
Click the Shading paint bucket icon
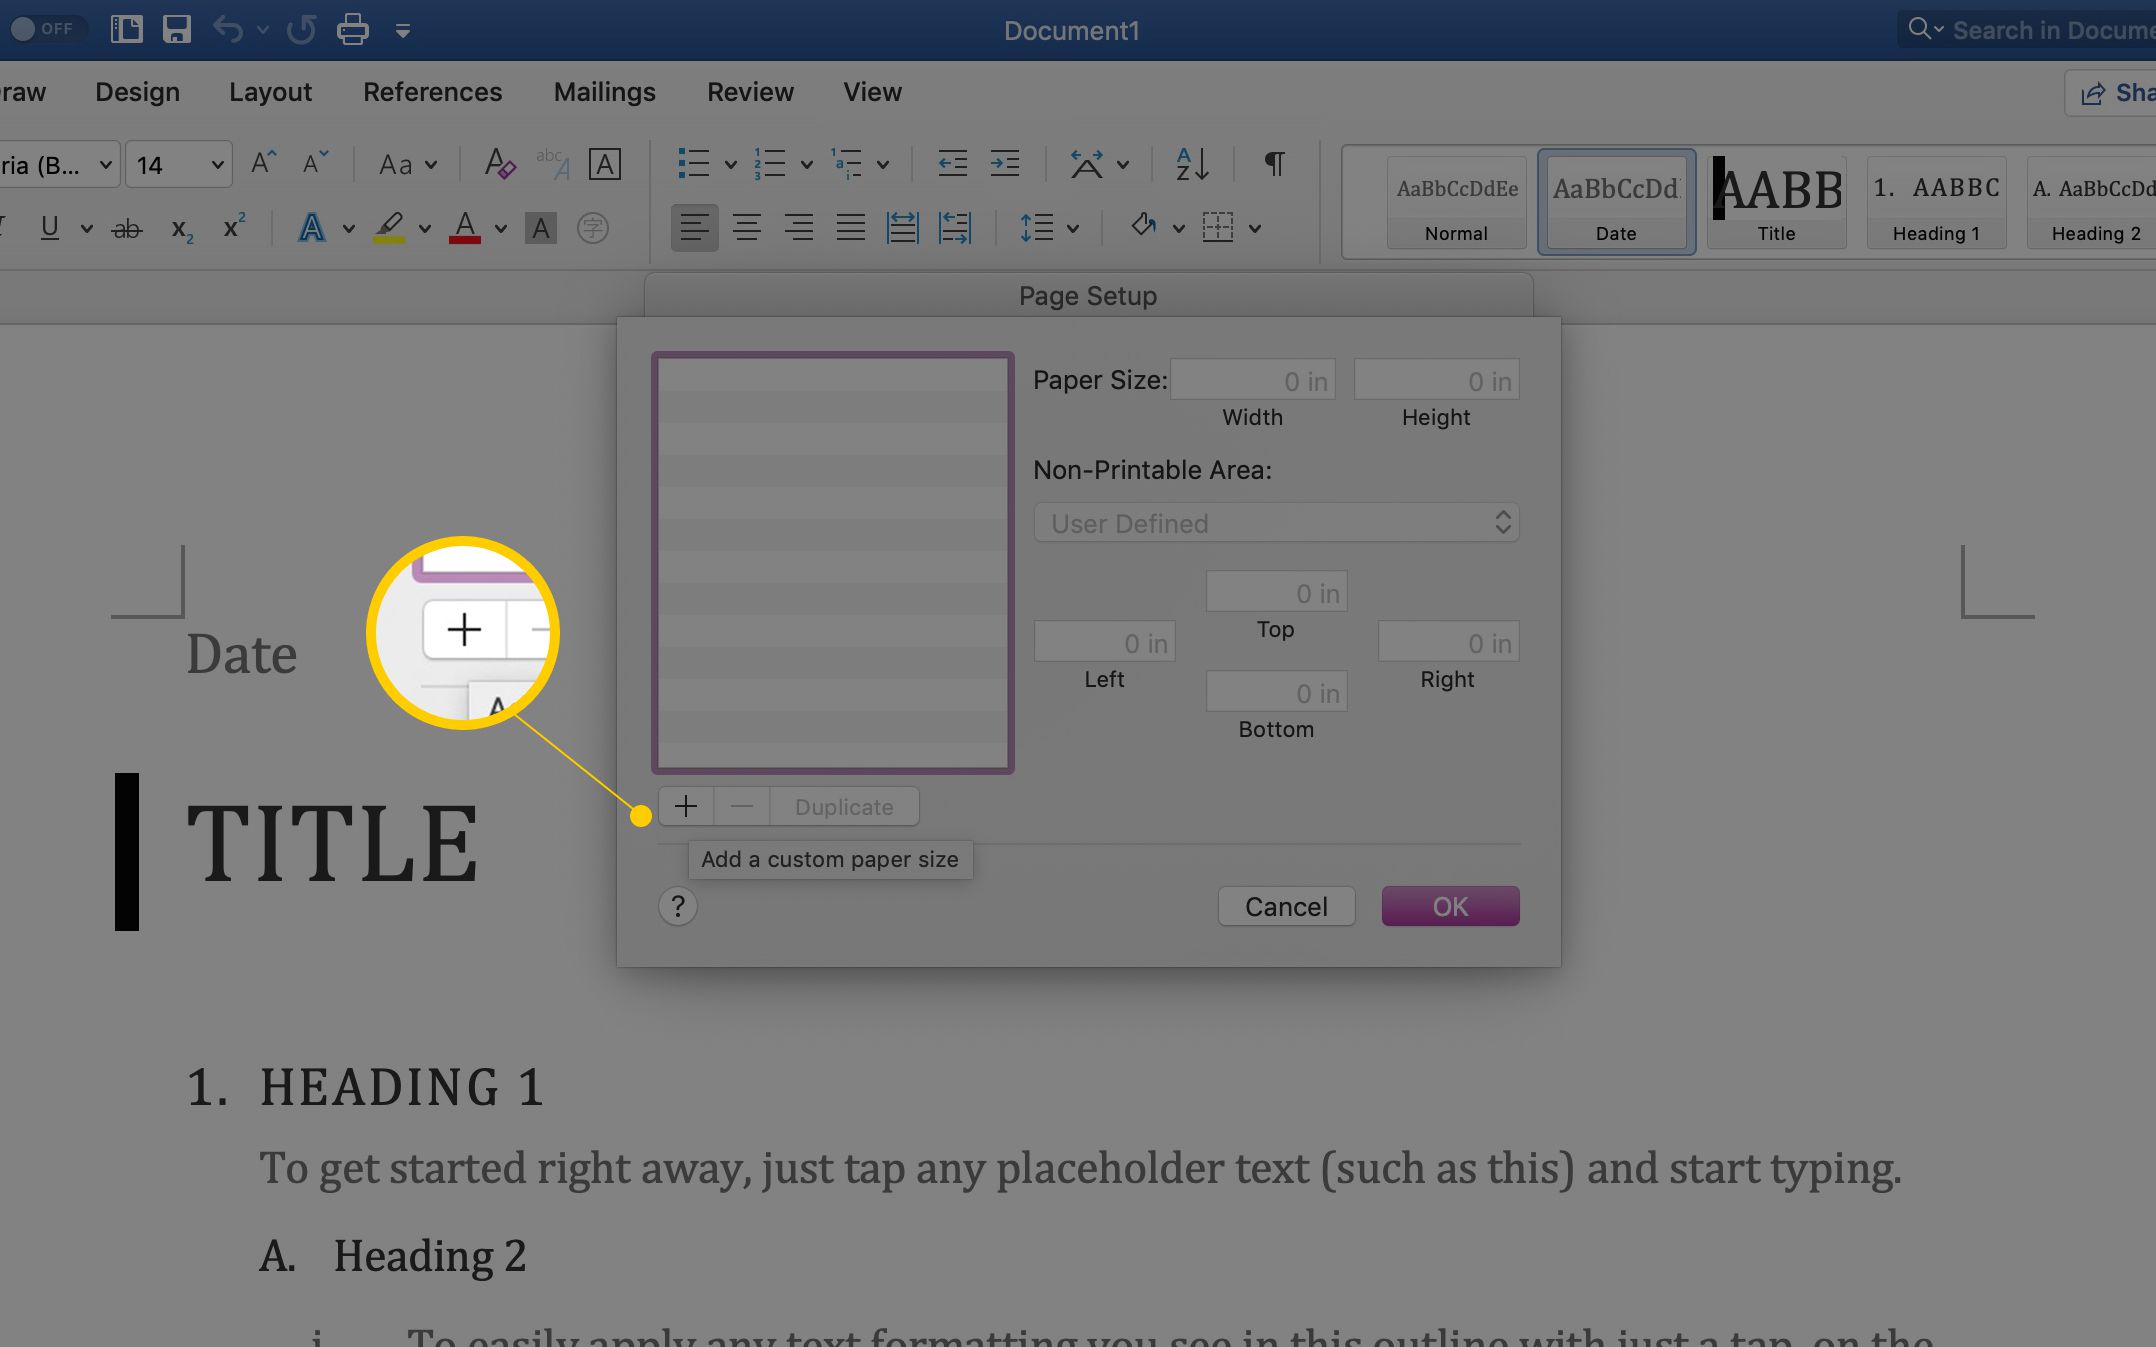point(1143,227)
